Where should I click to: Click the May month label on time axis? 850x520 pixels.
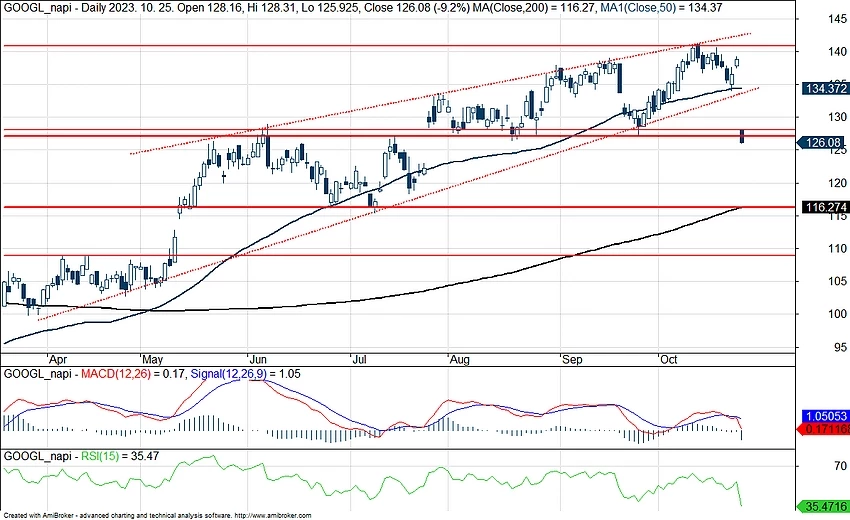click(152, 359)
